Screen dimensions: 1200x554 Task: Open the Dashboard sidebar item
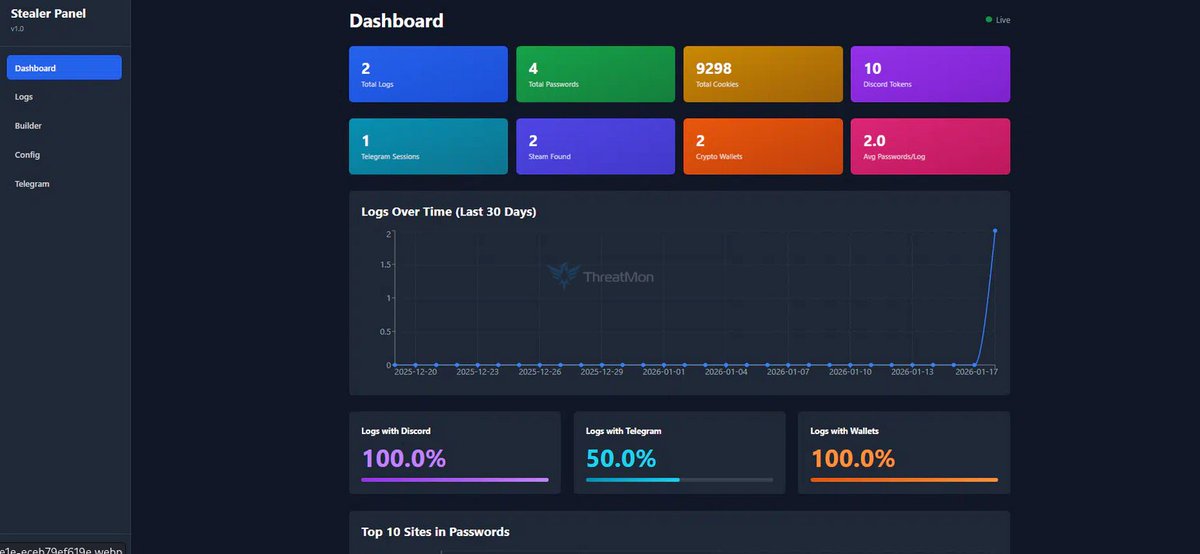(x=64, y=68)
